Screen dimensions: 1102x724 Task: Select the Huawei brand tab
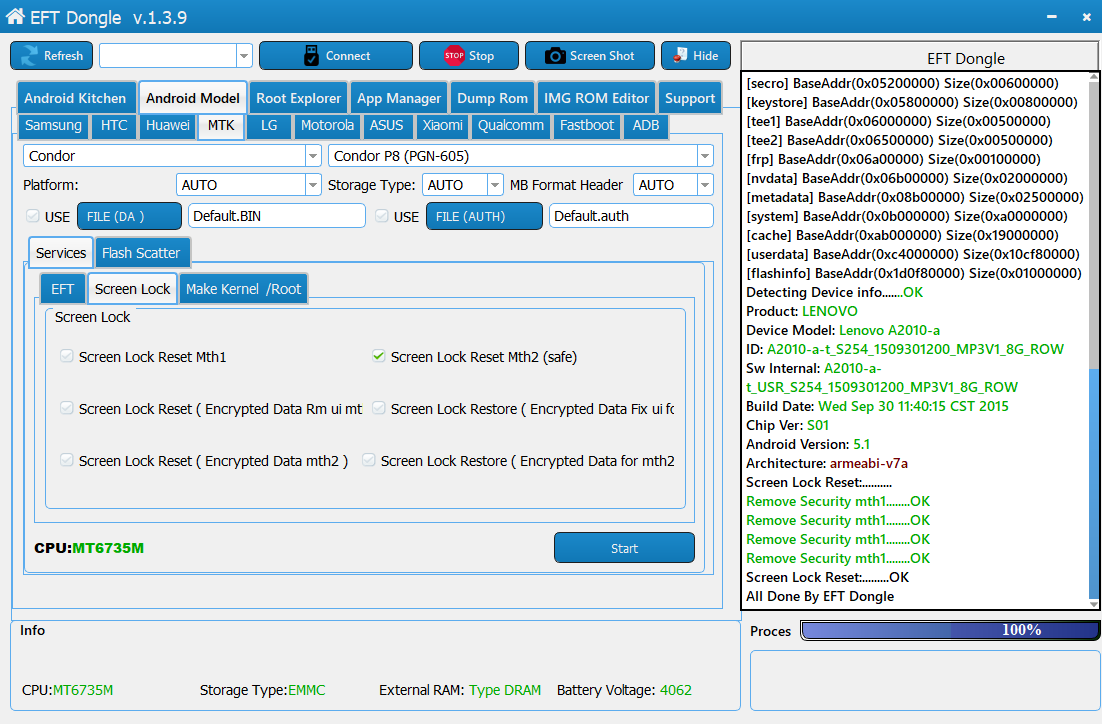[x=167, y=126]
